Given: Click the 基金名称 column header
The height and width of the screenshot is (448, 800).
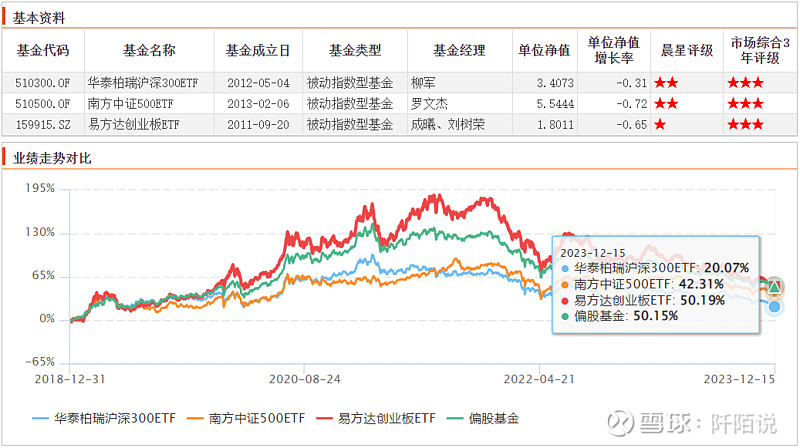Looking at the screenshot, I should coord(149,51).
